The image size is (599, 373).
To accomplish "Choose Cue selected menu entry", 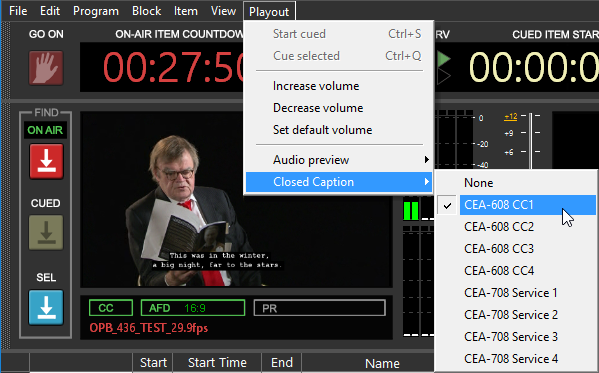I will click(339, 56).
